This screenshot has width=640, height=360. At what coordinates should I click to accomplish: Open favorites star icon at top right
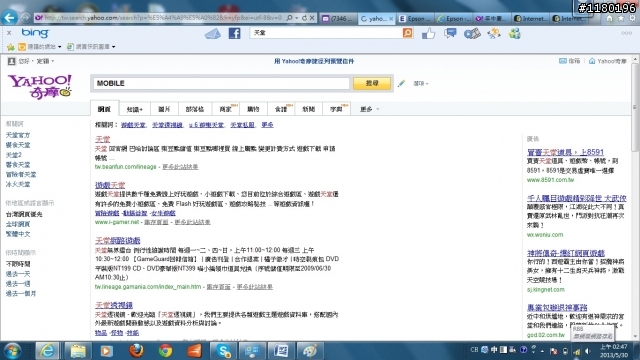621,18
